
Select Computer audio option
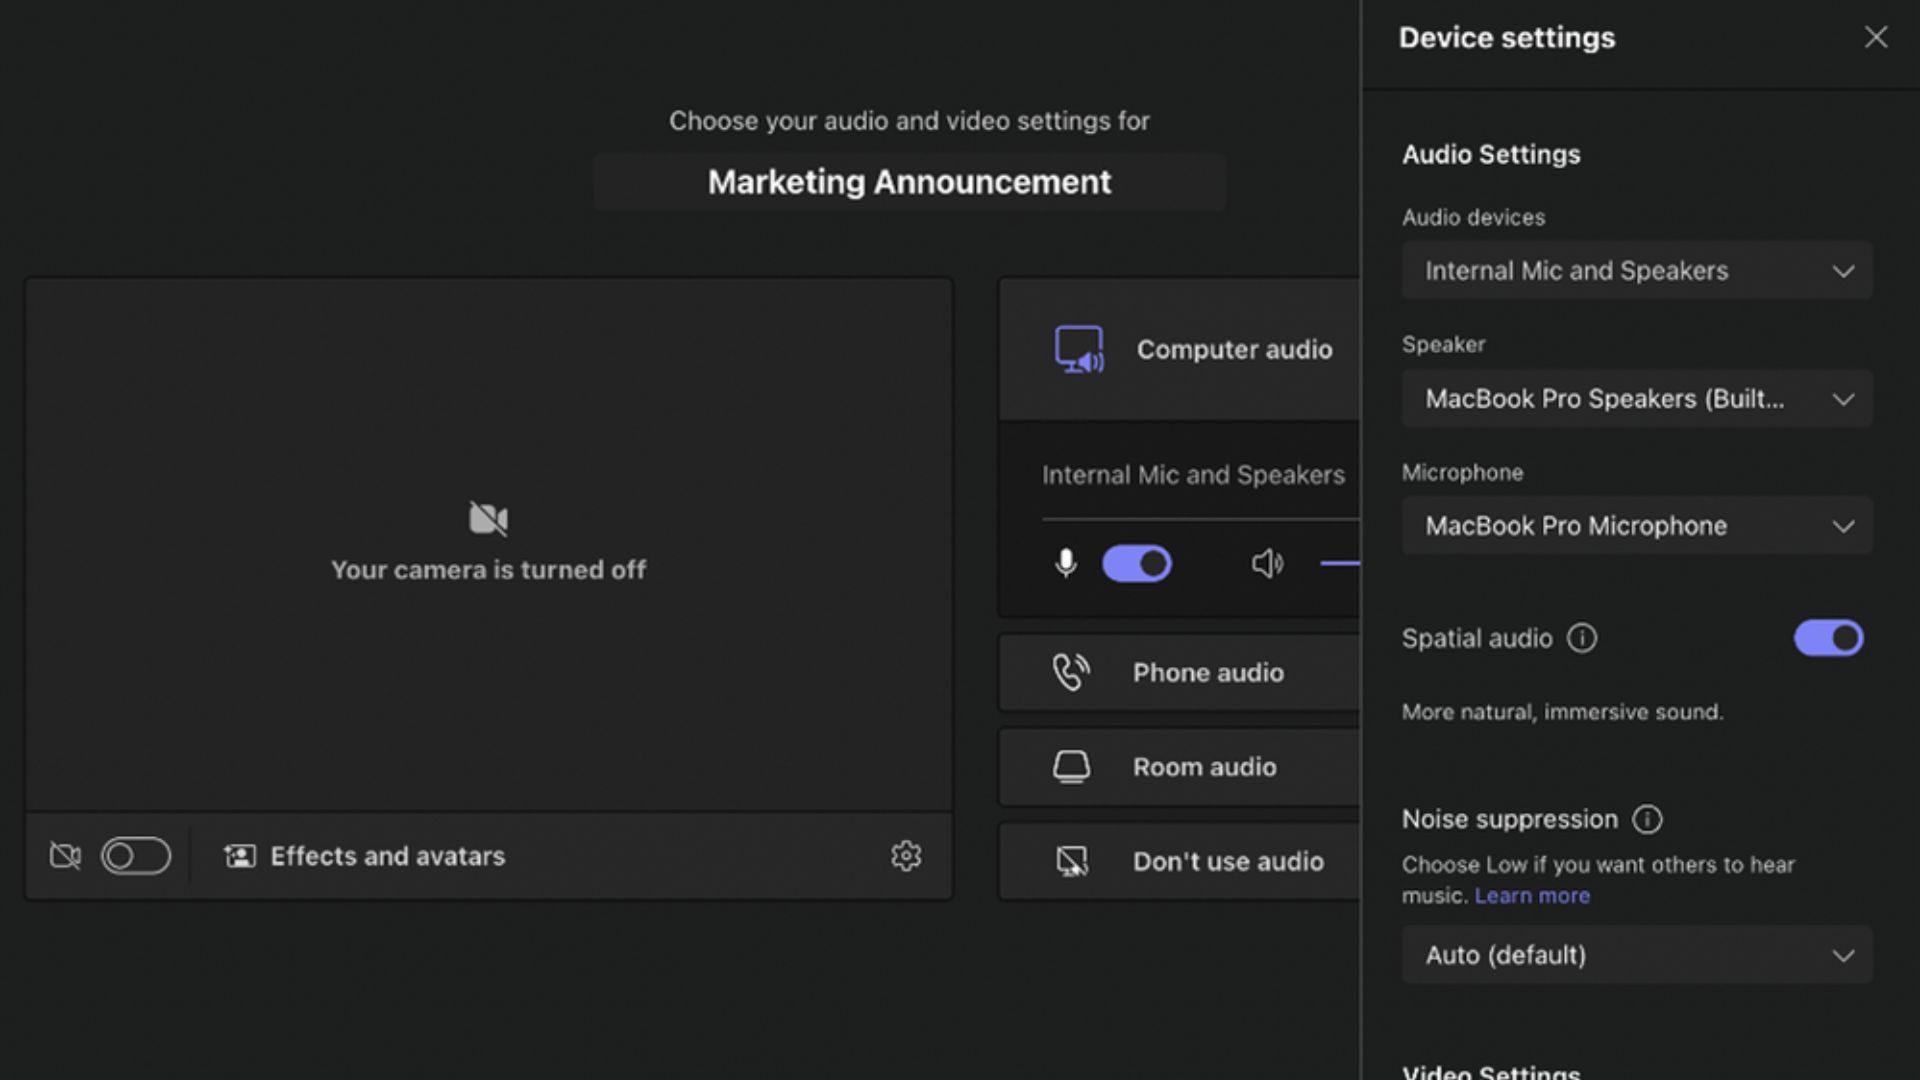pyautogui.click(x=1179, y=349)
